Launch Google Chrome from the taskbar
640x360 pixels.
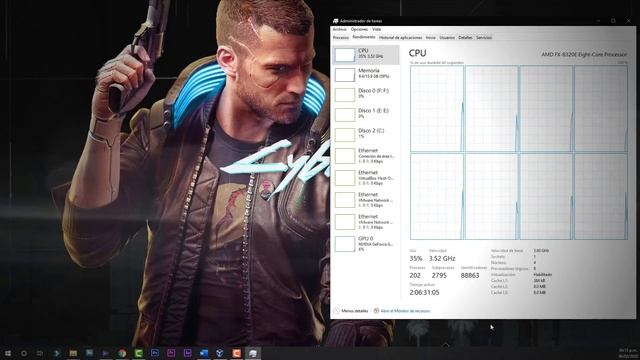tap(122, 353)
